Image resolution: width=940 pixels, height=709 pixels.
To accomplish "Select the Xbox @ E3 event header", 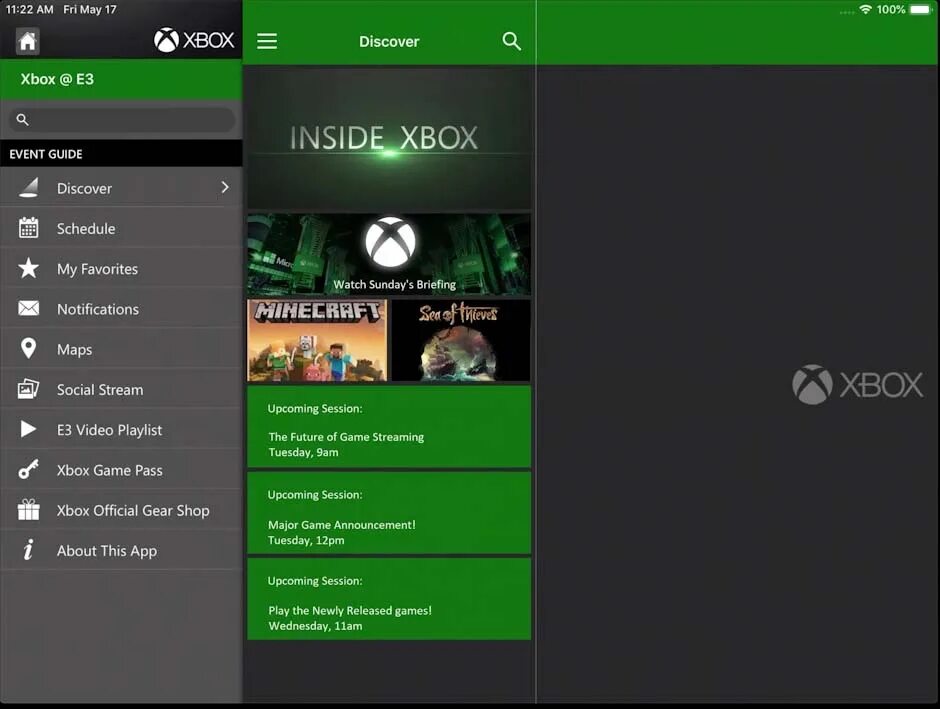I will pyautogui.click(x=122, y=79).
